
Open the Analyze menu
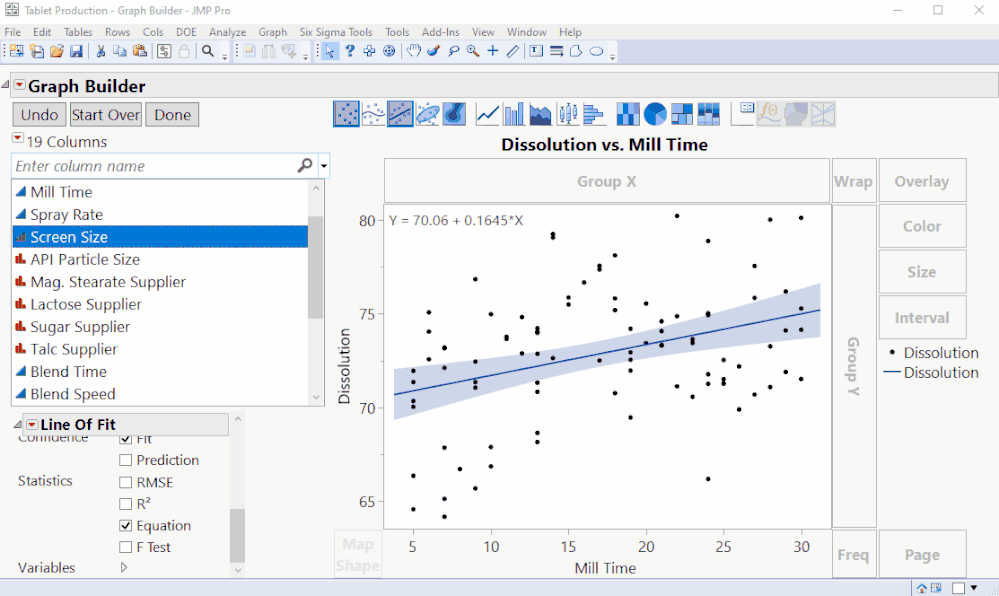click(227, 32)
